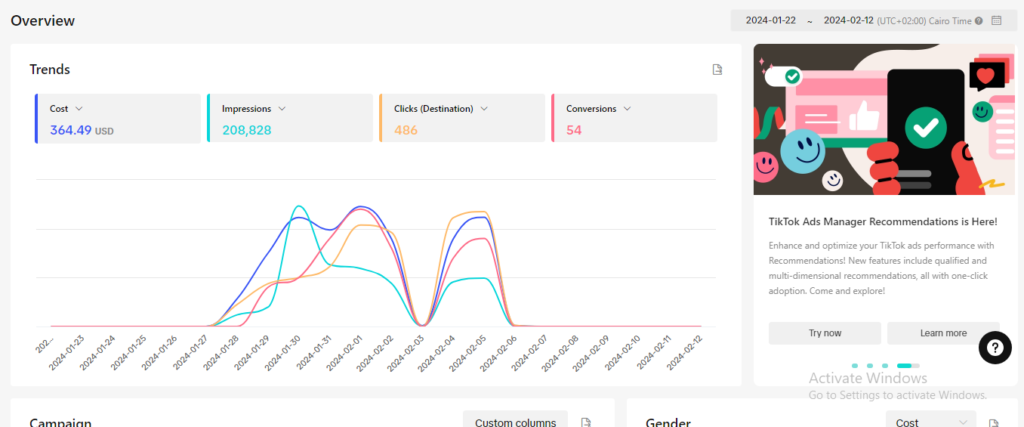Click the Gender section export icon

[994, 422]
